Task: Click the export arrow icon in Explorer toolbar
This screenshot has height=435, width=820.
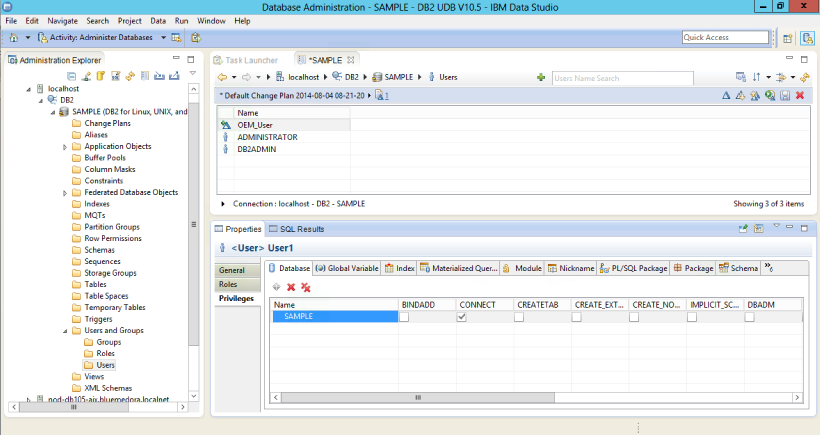Action: 174,76
